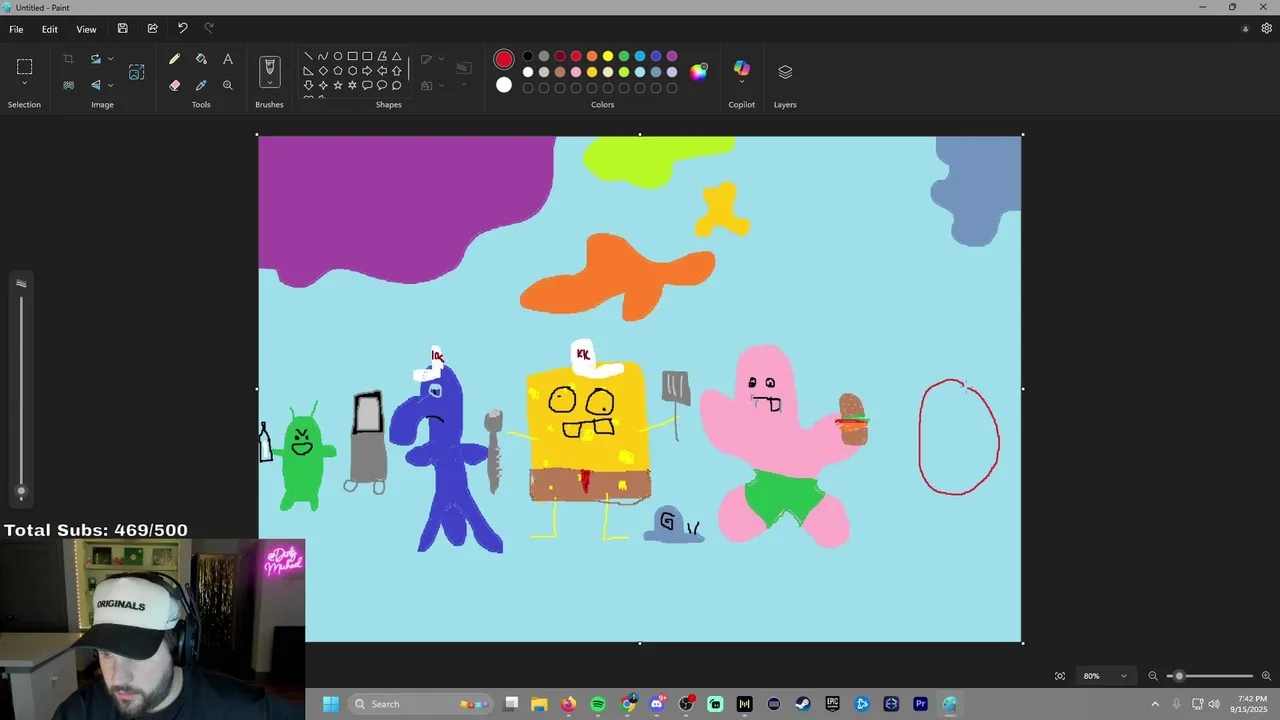Open the Edit colors wheel

[699, 71]
